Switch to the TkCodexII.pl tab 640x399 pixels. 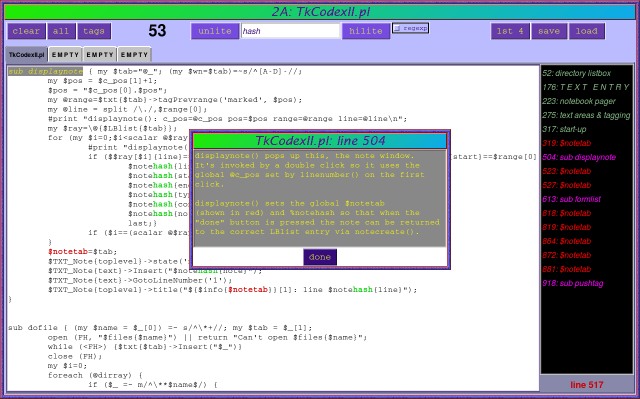point(27,55)
